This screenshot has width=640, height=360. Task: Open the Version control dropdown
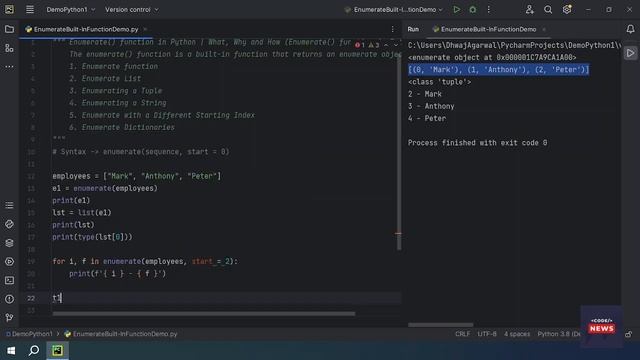[x=131, y=9]
